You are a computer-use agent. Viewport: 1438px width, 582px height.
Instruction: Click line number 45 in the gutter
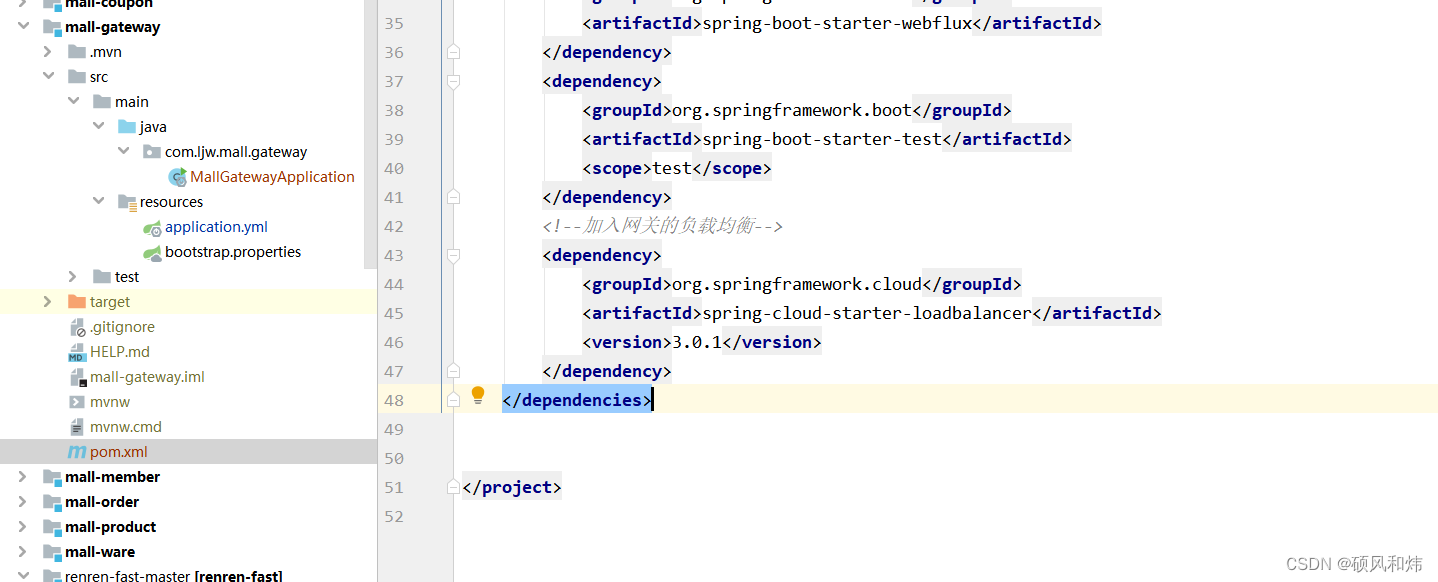(x=394, y=313)
